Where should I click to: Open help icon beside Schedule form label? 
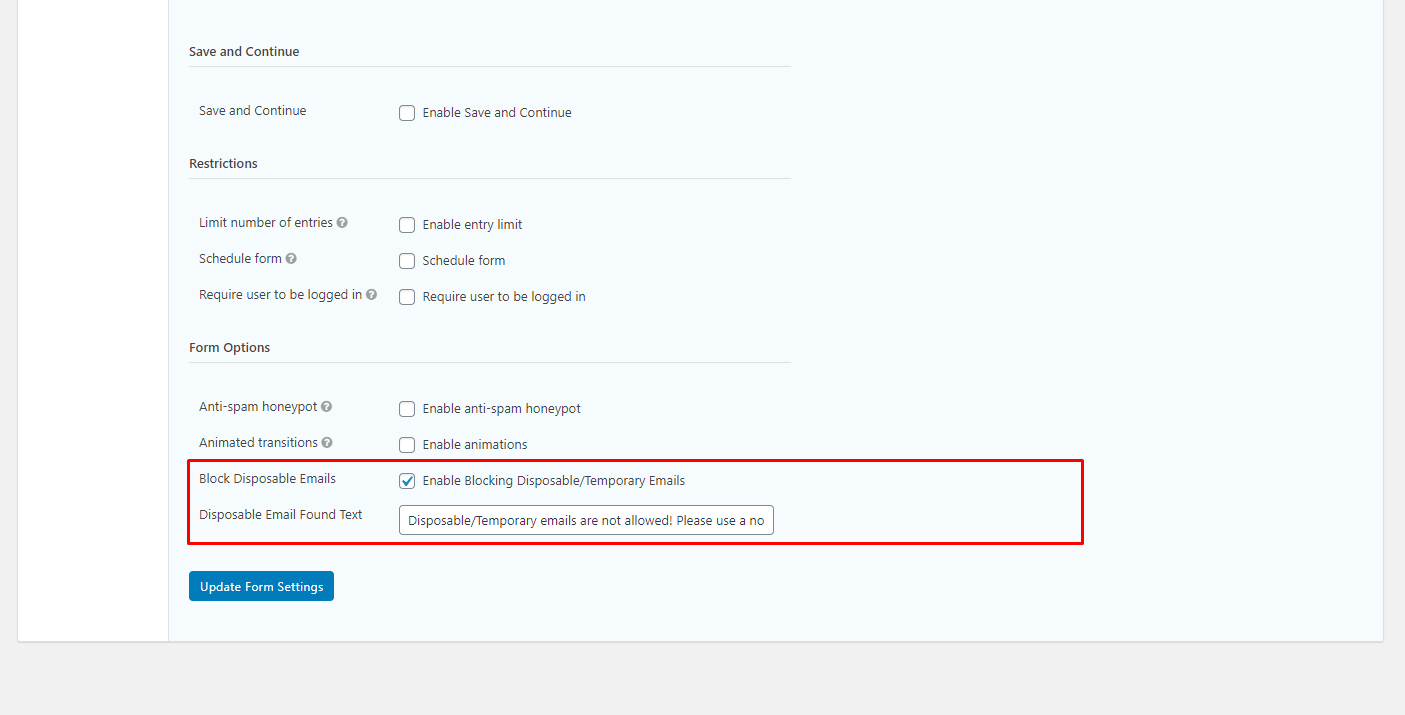291,259
